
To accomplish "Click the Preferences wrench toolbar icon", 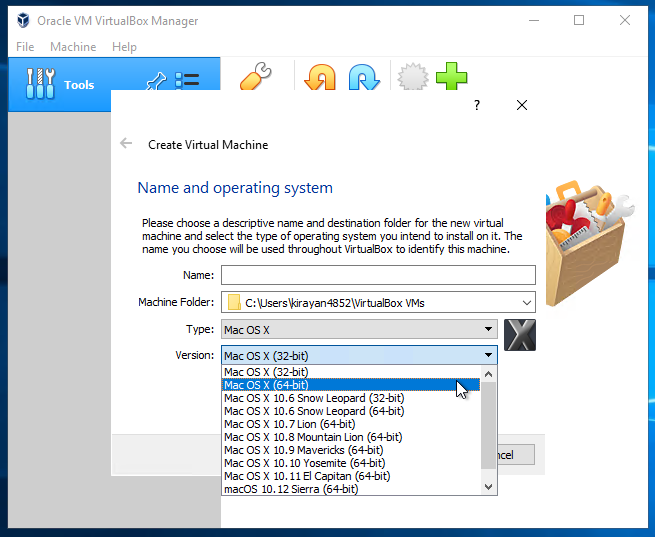I will pyautogui.click(x=256, y=76).
